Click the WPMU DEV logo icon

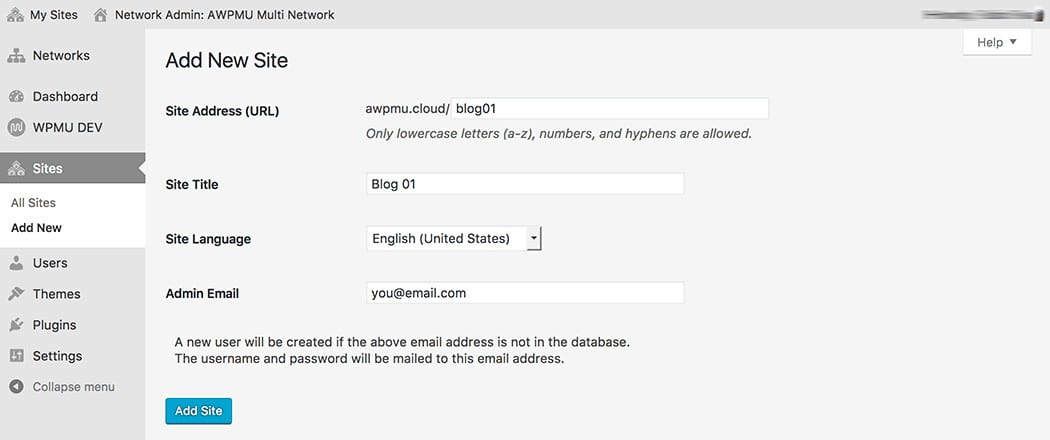pos(16,128)
